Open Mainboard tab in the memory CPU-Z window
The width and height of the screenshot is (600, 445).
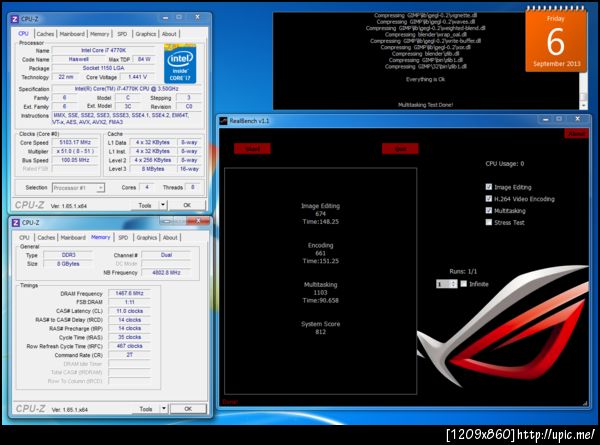[x=73, y=238]
